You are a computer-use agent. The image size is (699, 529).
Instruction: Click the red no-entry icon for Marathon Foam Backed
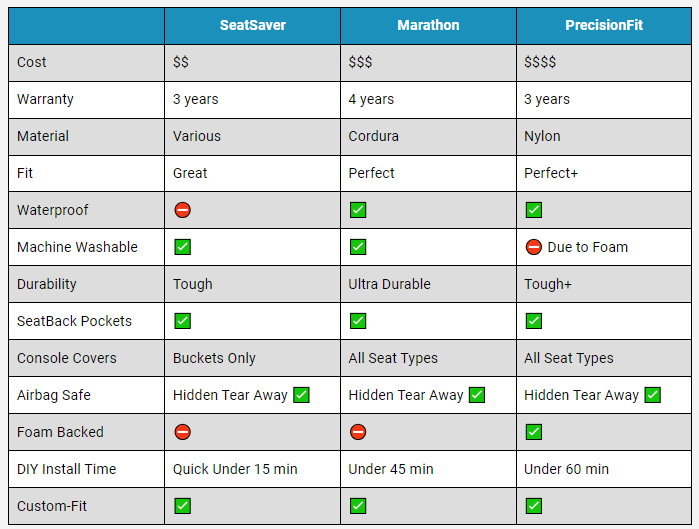click(358, 432)
